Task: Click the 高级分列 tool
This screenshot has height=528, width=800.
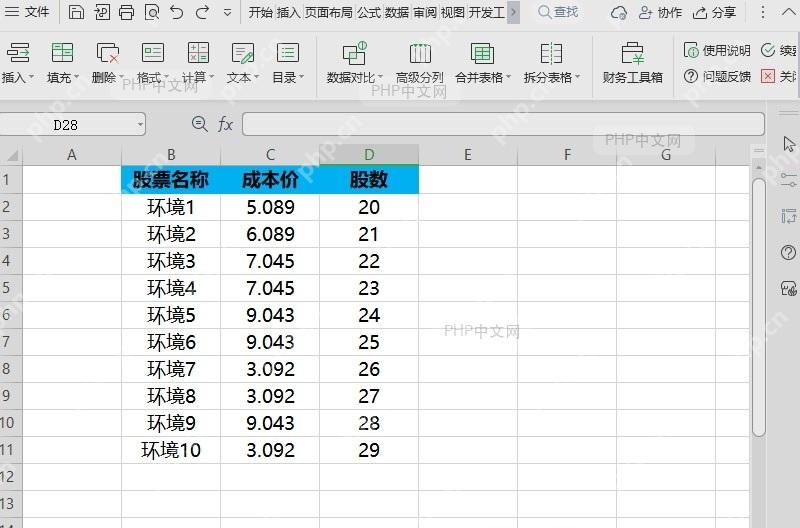Action: point(419,63)
